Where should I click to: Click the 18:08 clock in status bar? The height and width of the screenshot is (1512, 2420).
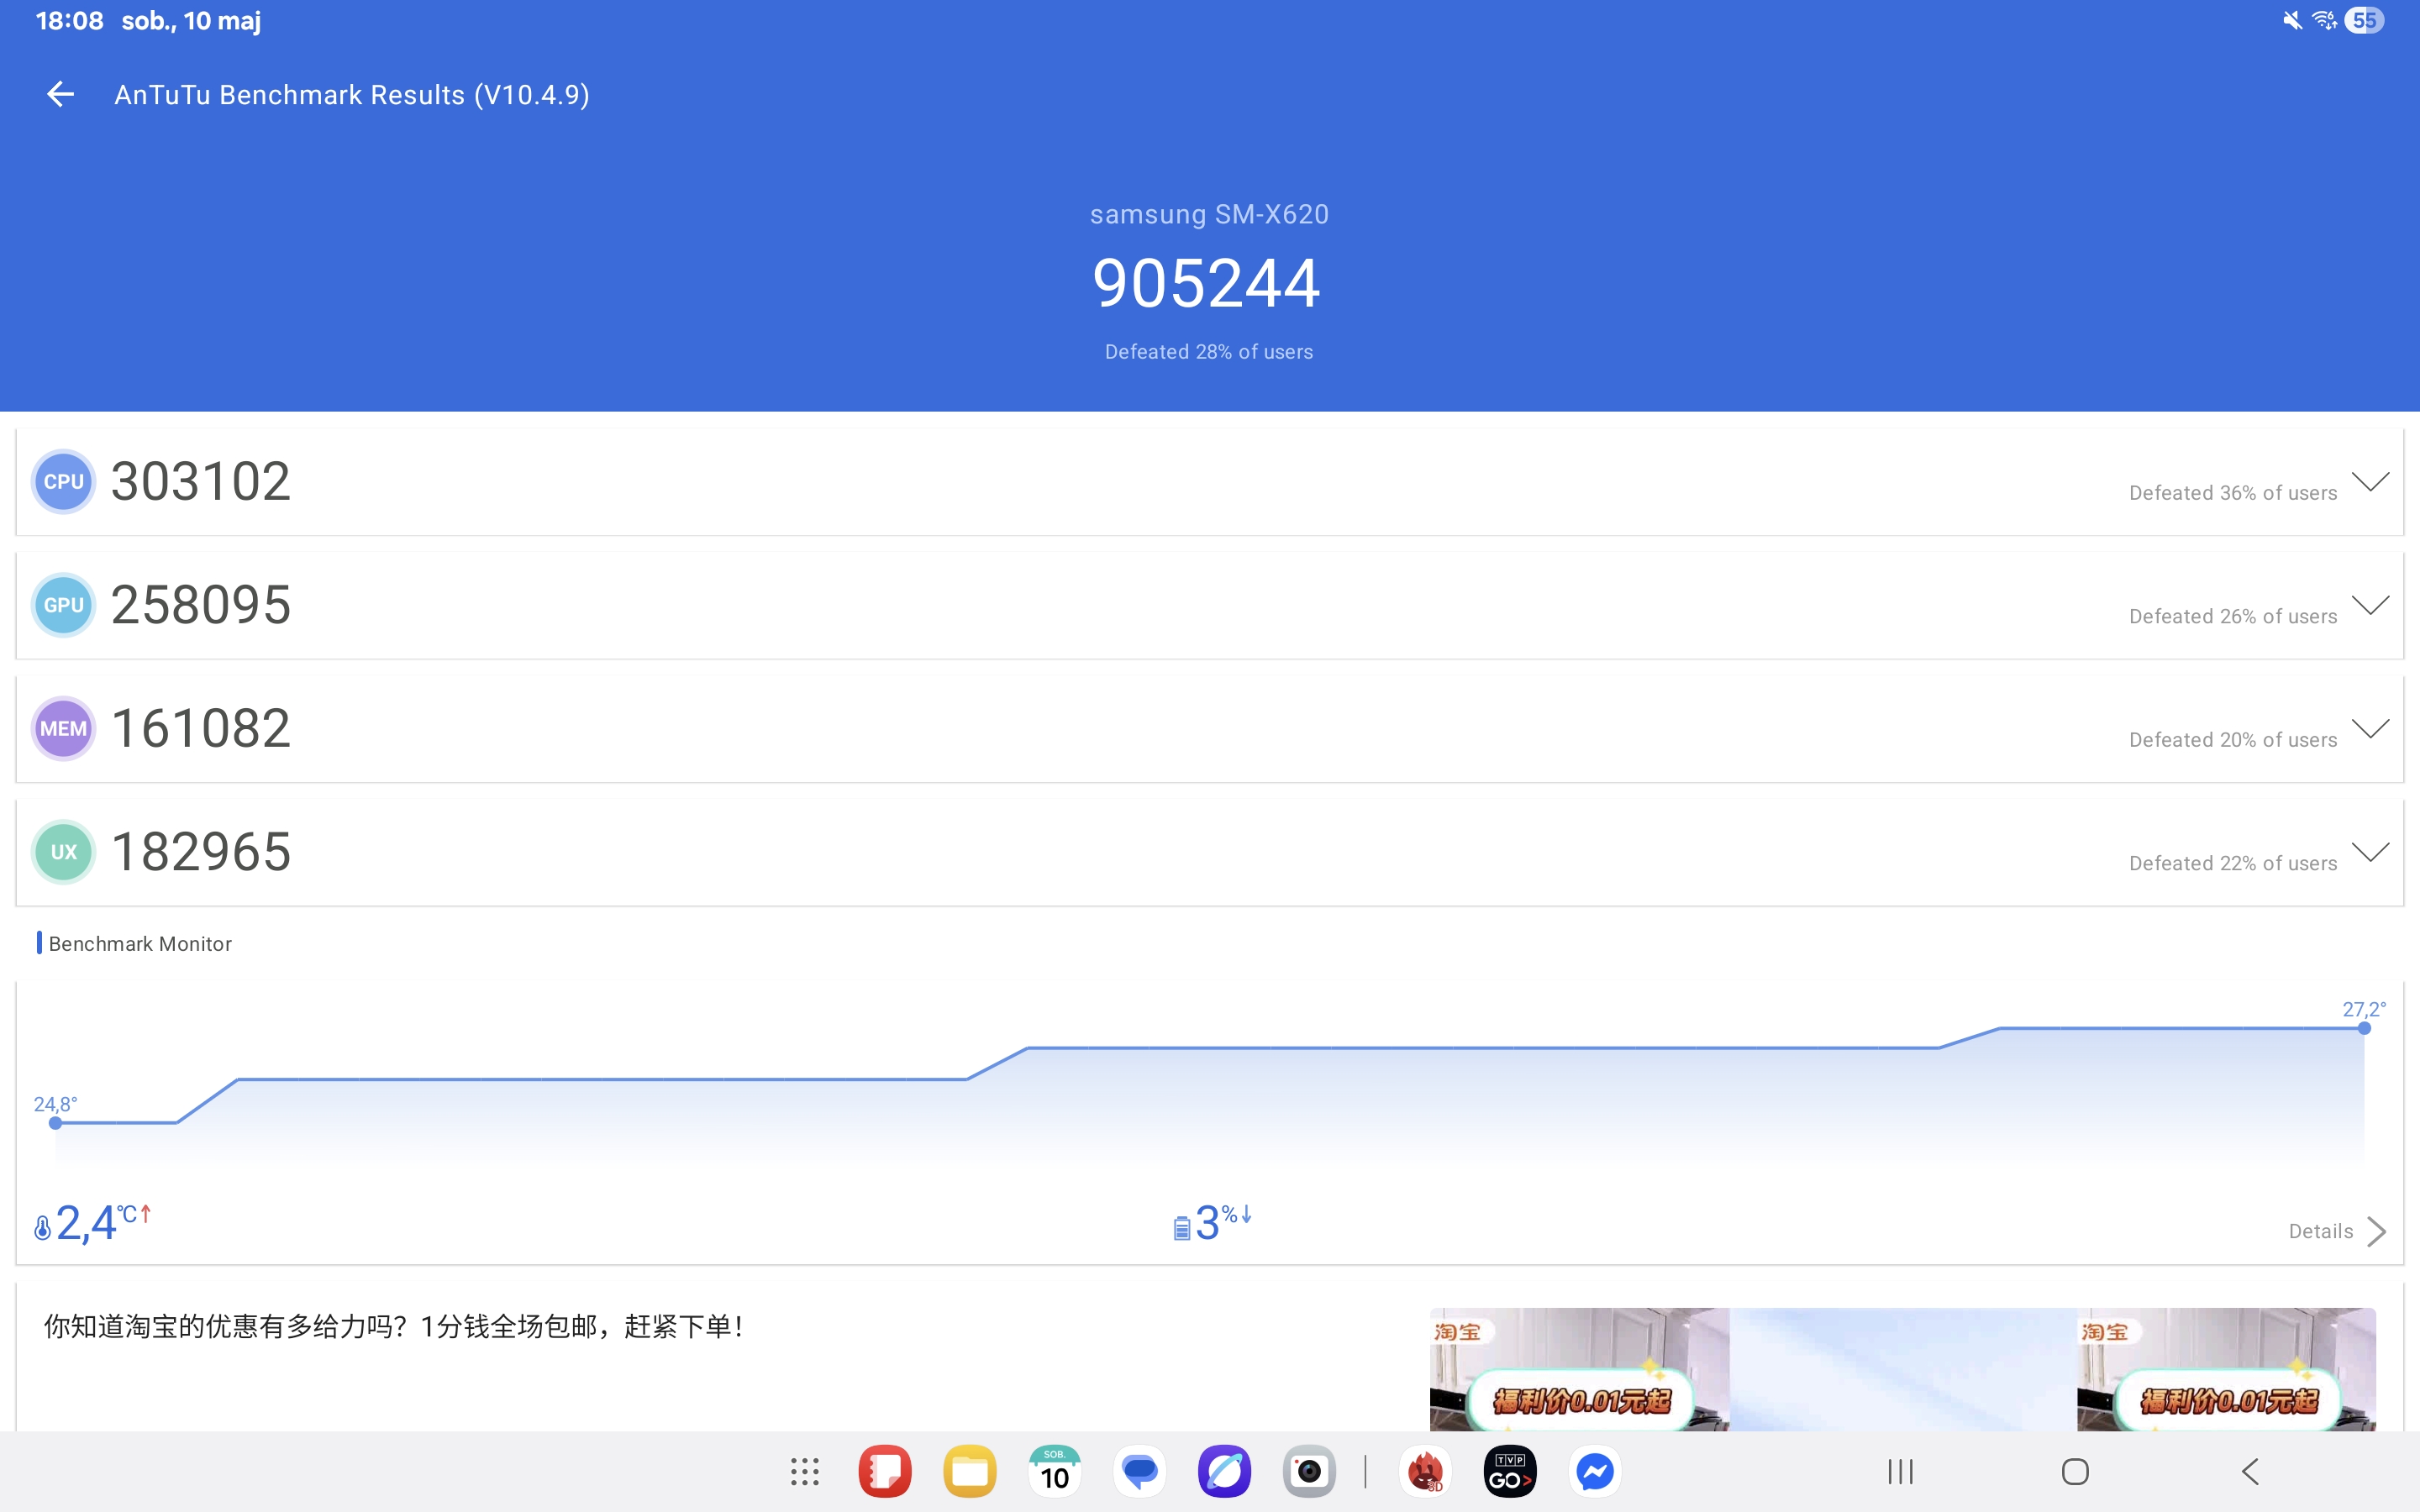(69, 21)
